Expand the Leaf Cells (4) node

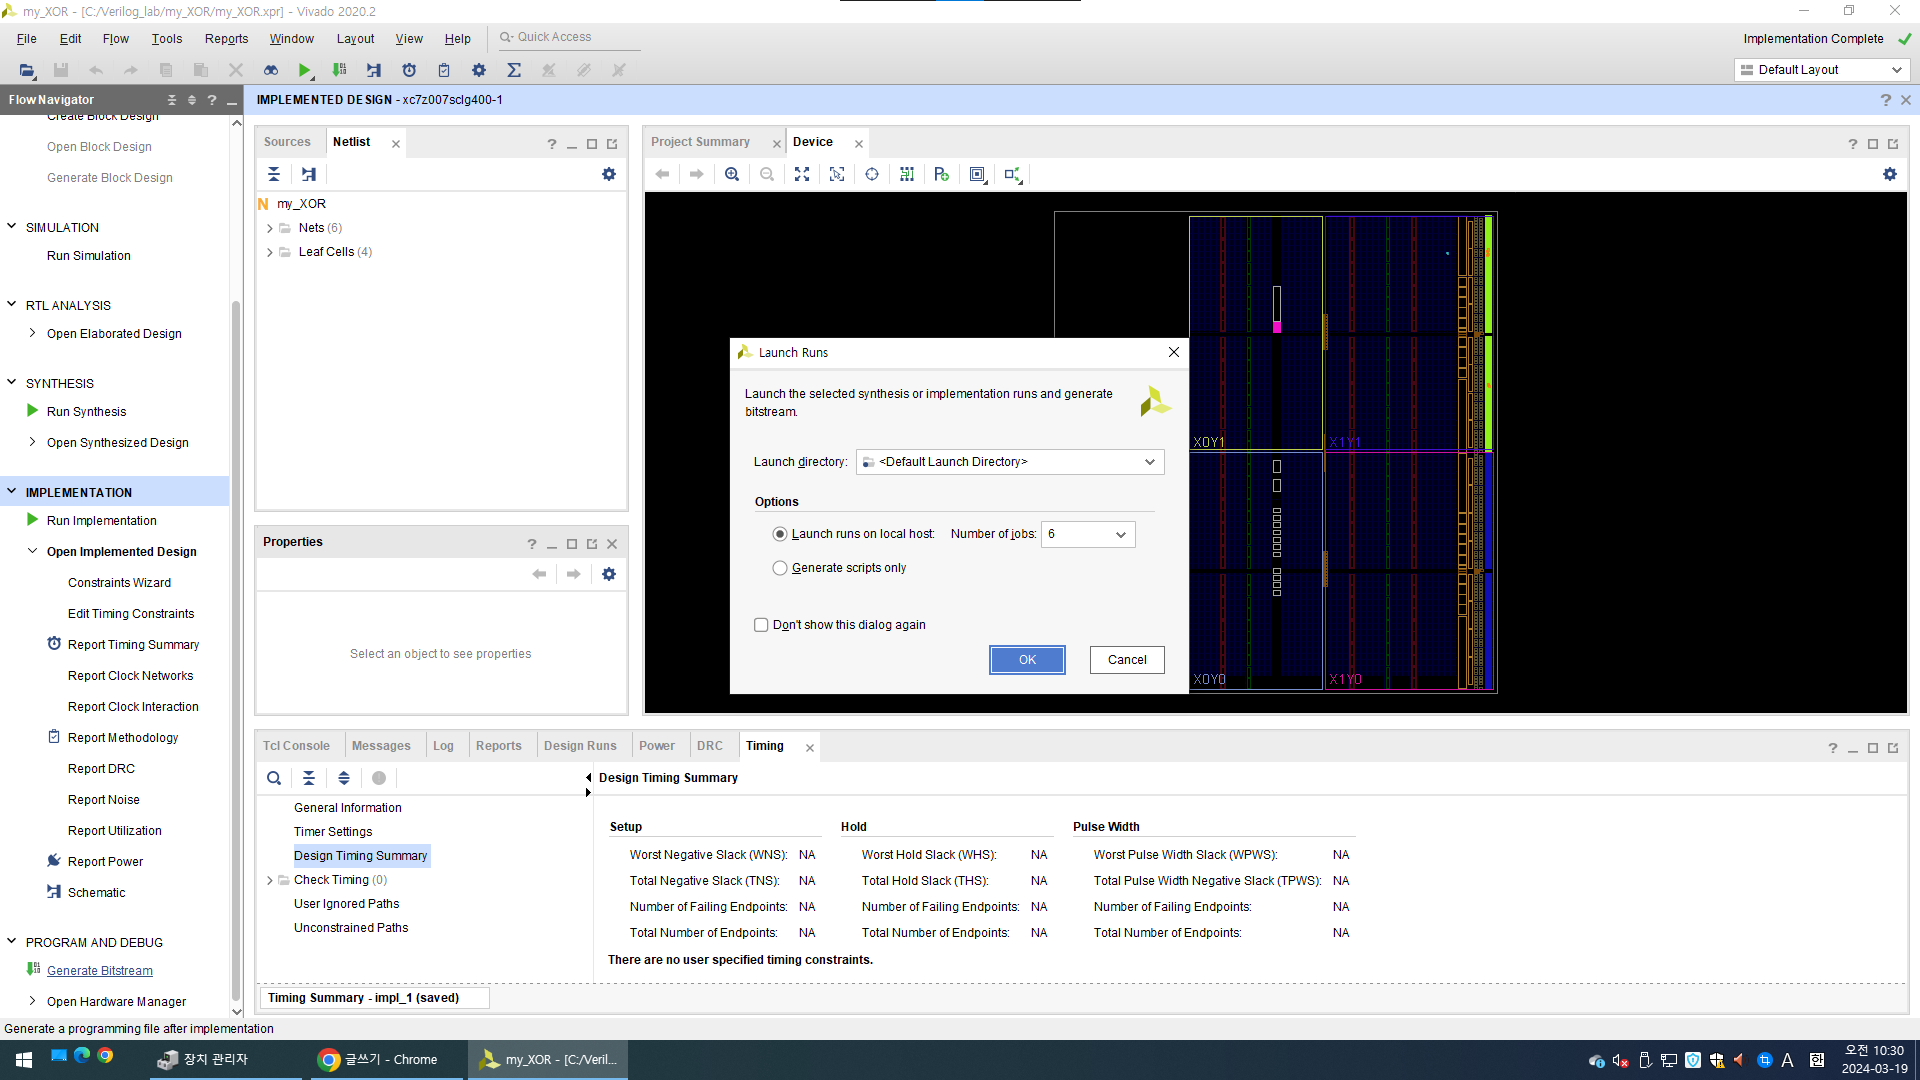tap(270, 252)
